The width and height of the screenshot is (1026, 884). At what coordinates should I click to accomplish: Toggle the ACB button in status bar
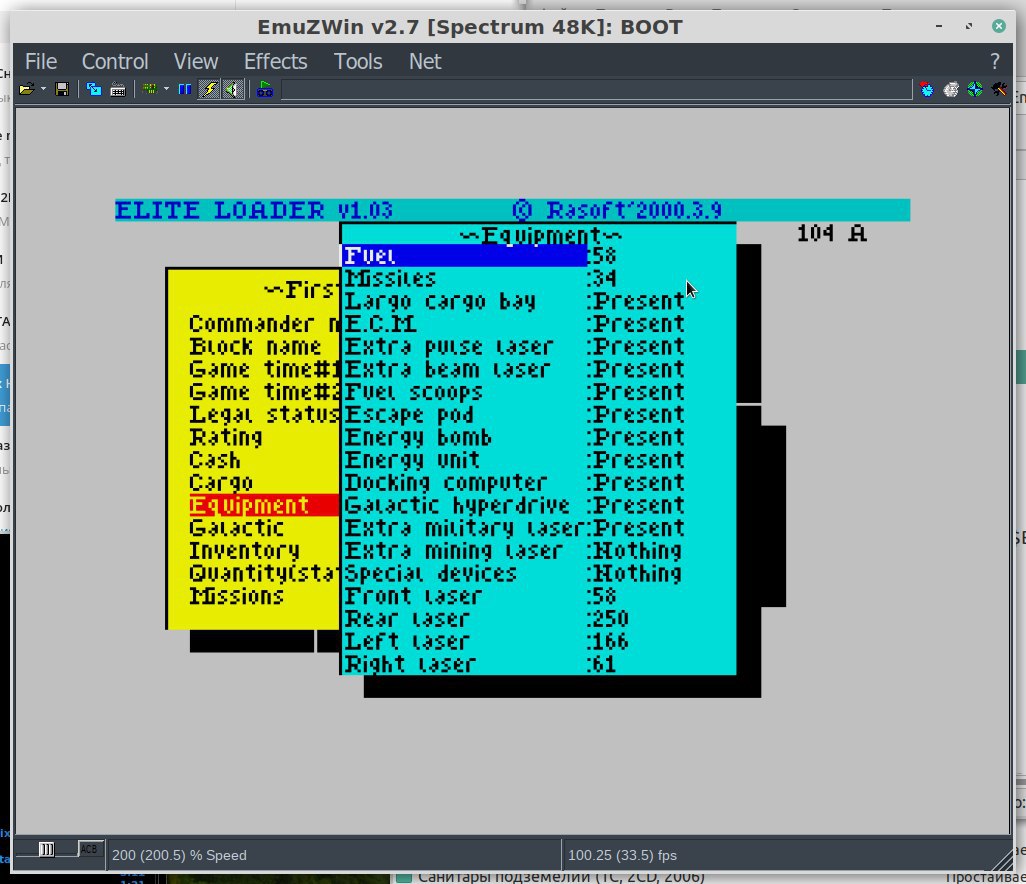90,849
